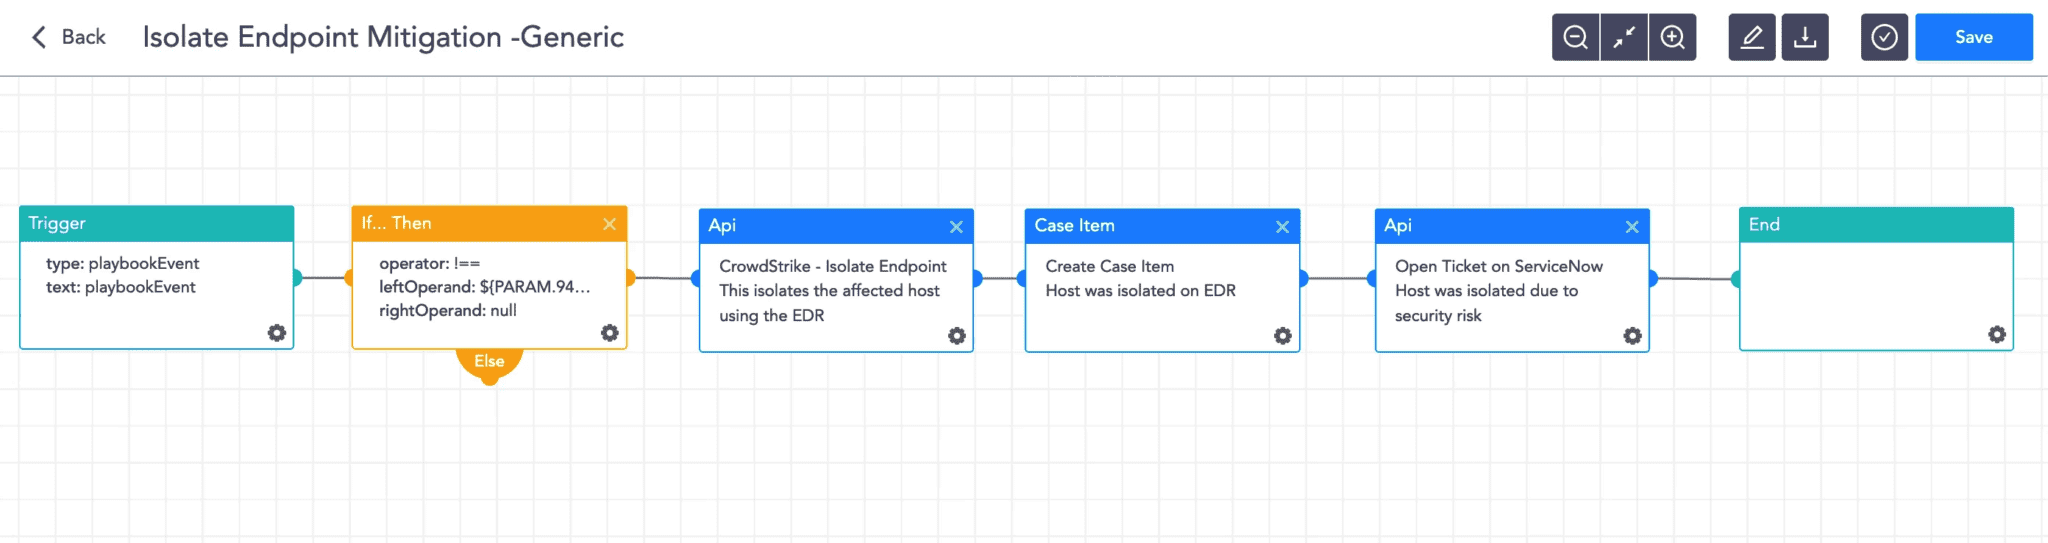2048x543 pixels.
Task: Select the End node header
Action: point(1875,225)
